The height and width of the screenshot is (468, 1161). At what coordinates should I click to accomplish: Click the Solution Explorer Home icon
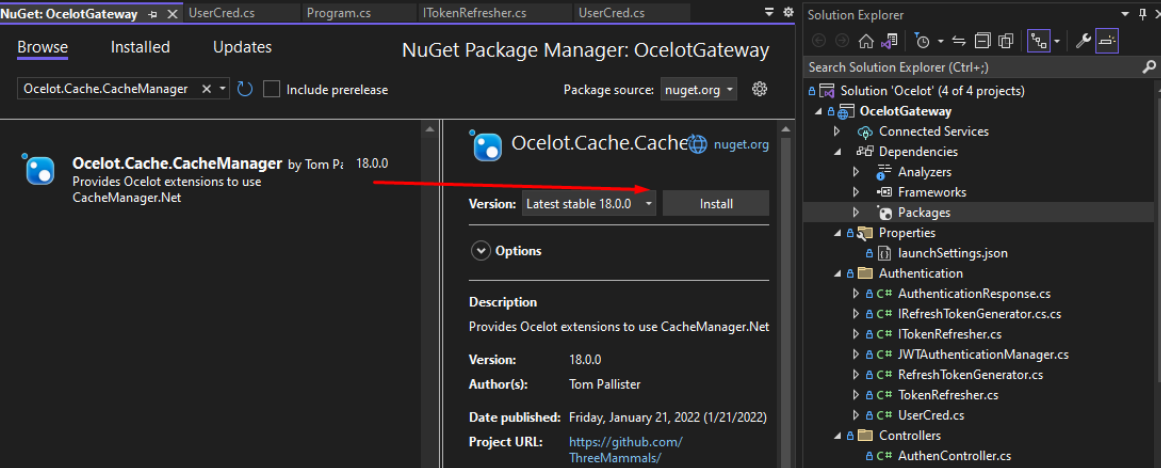tap(865, 41)
